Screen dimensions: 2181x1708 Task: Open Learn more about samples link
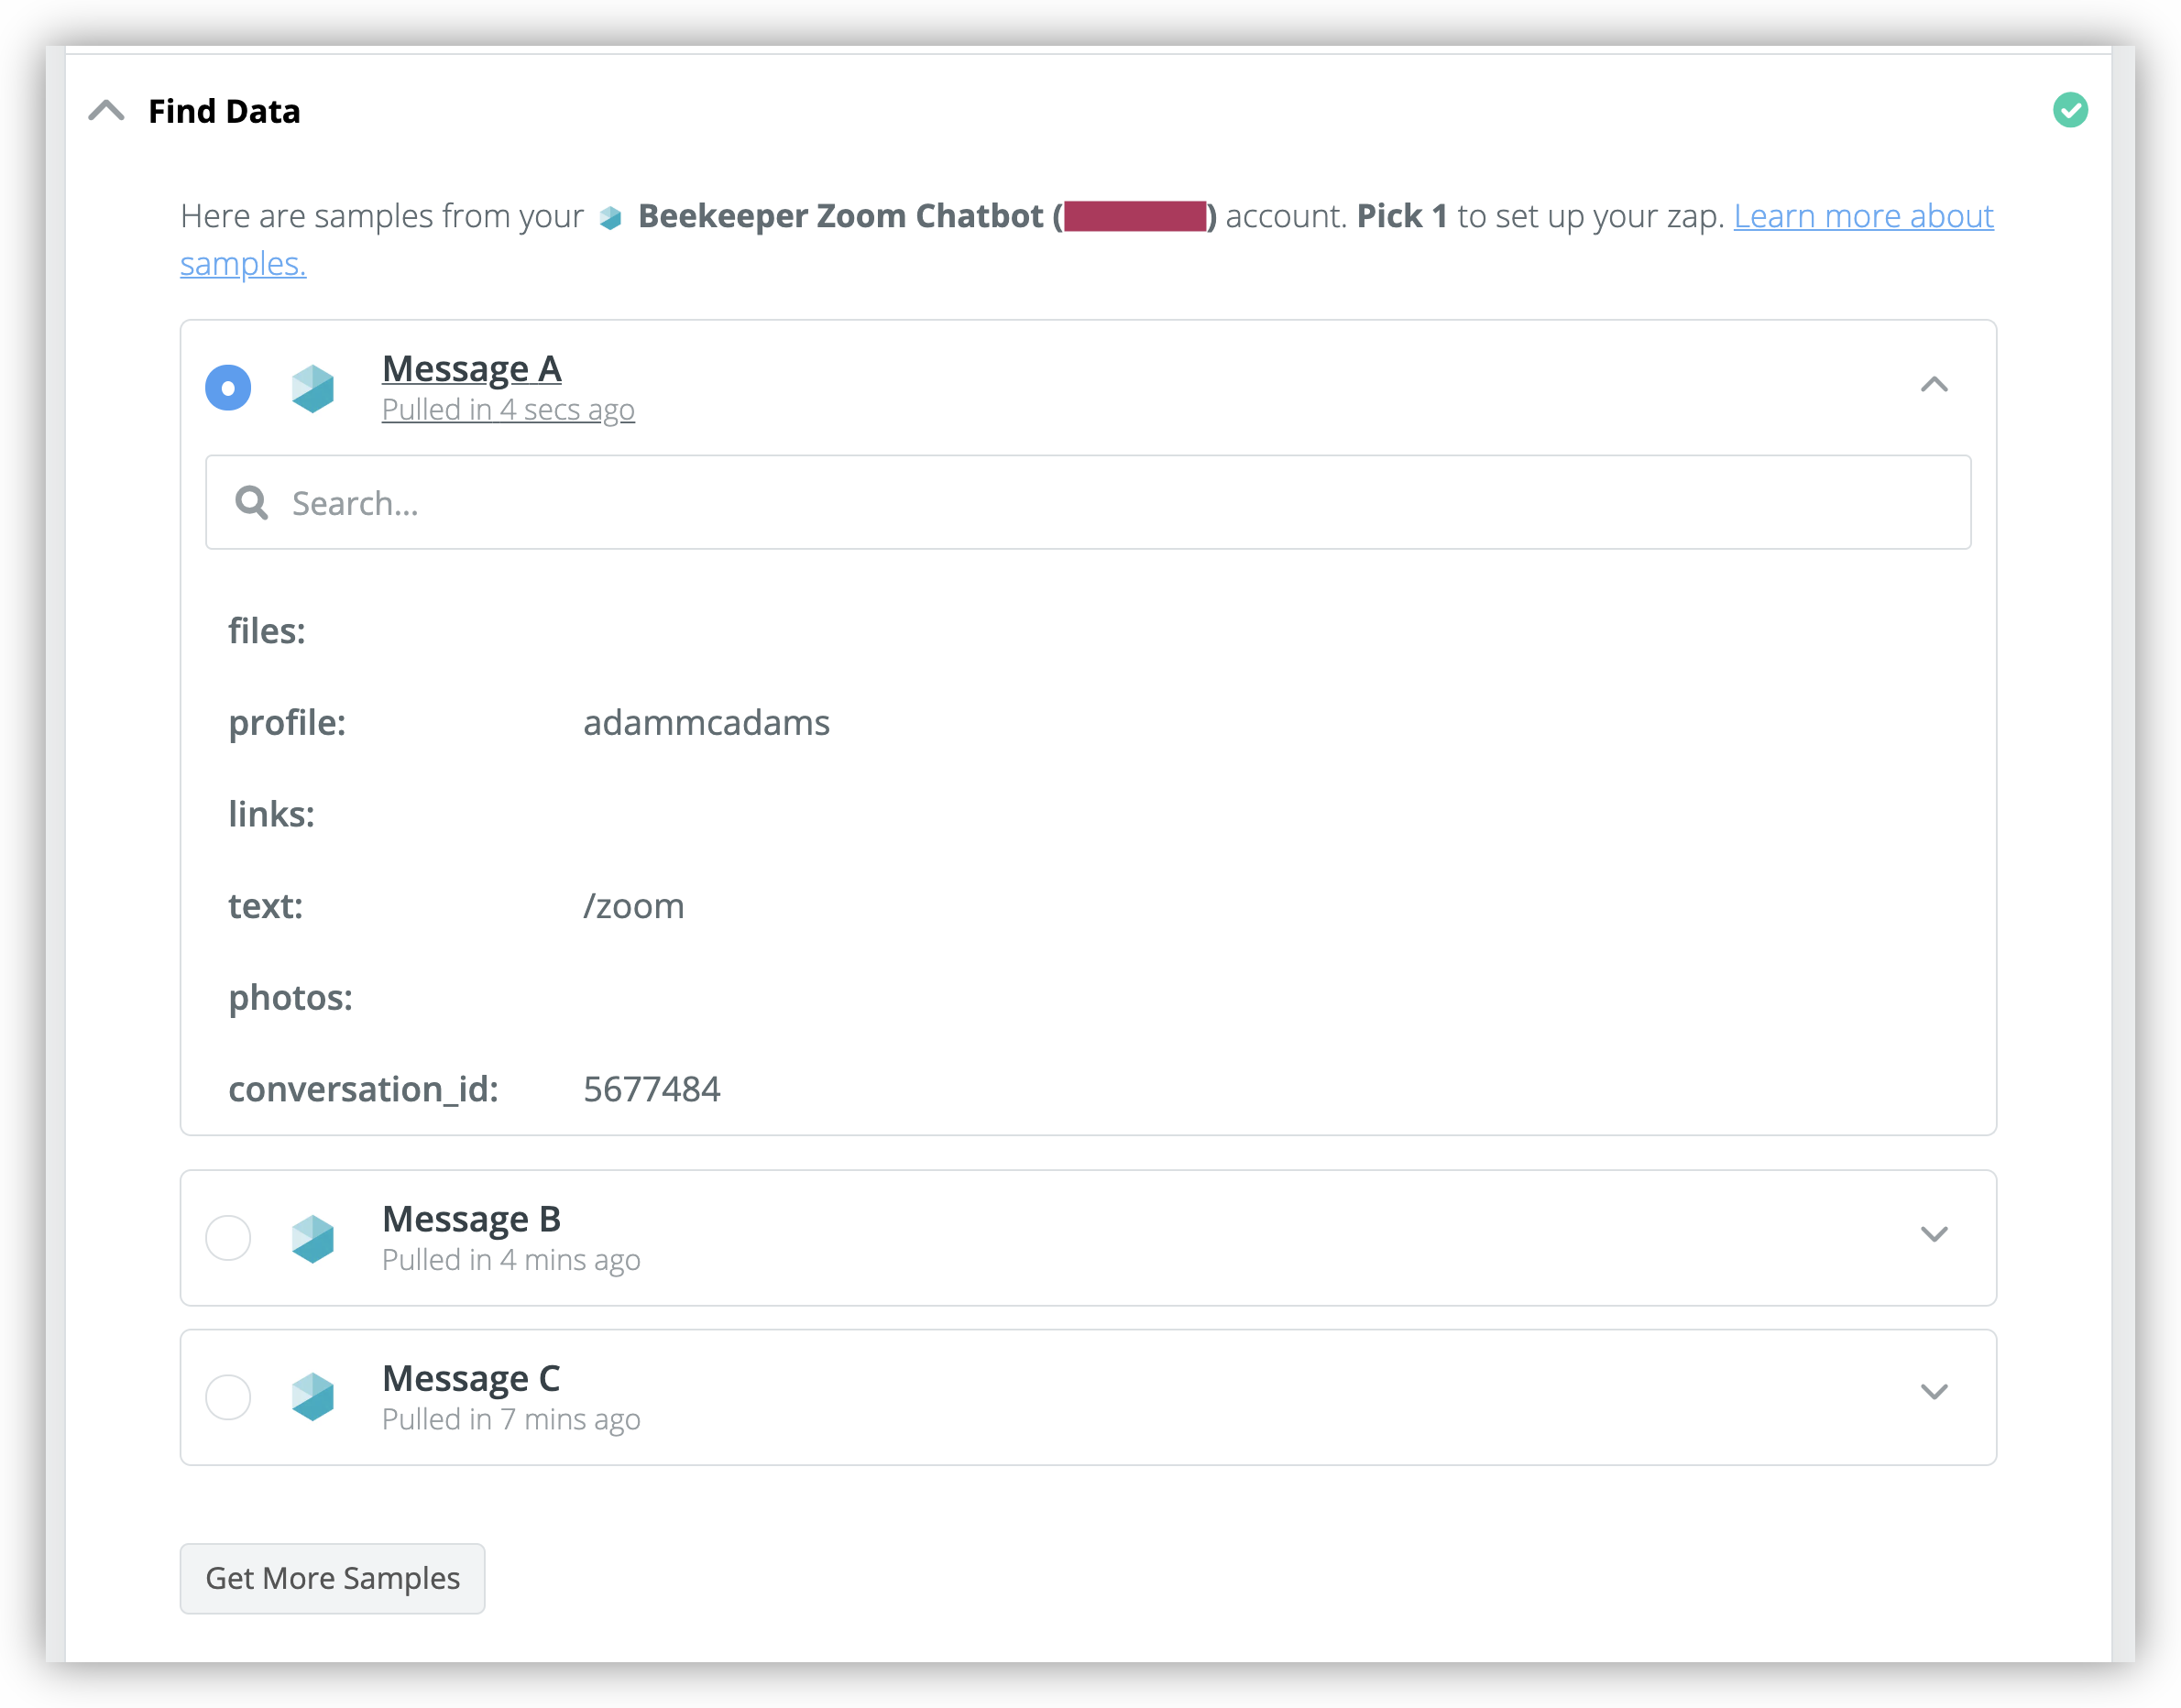coord(1862,216)
